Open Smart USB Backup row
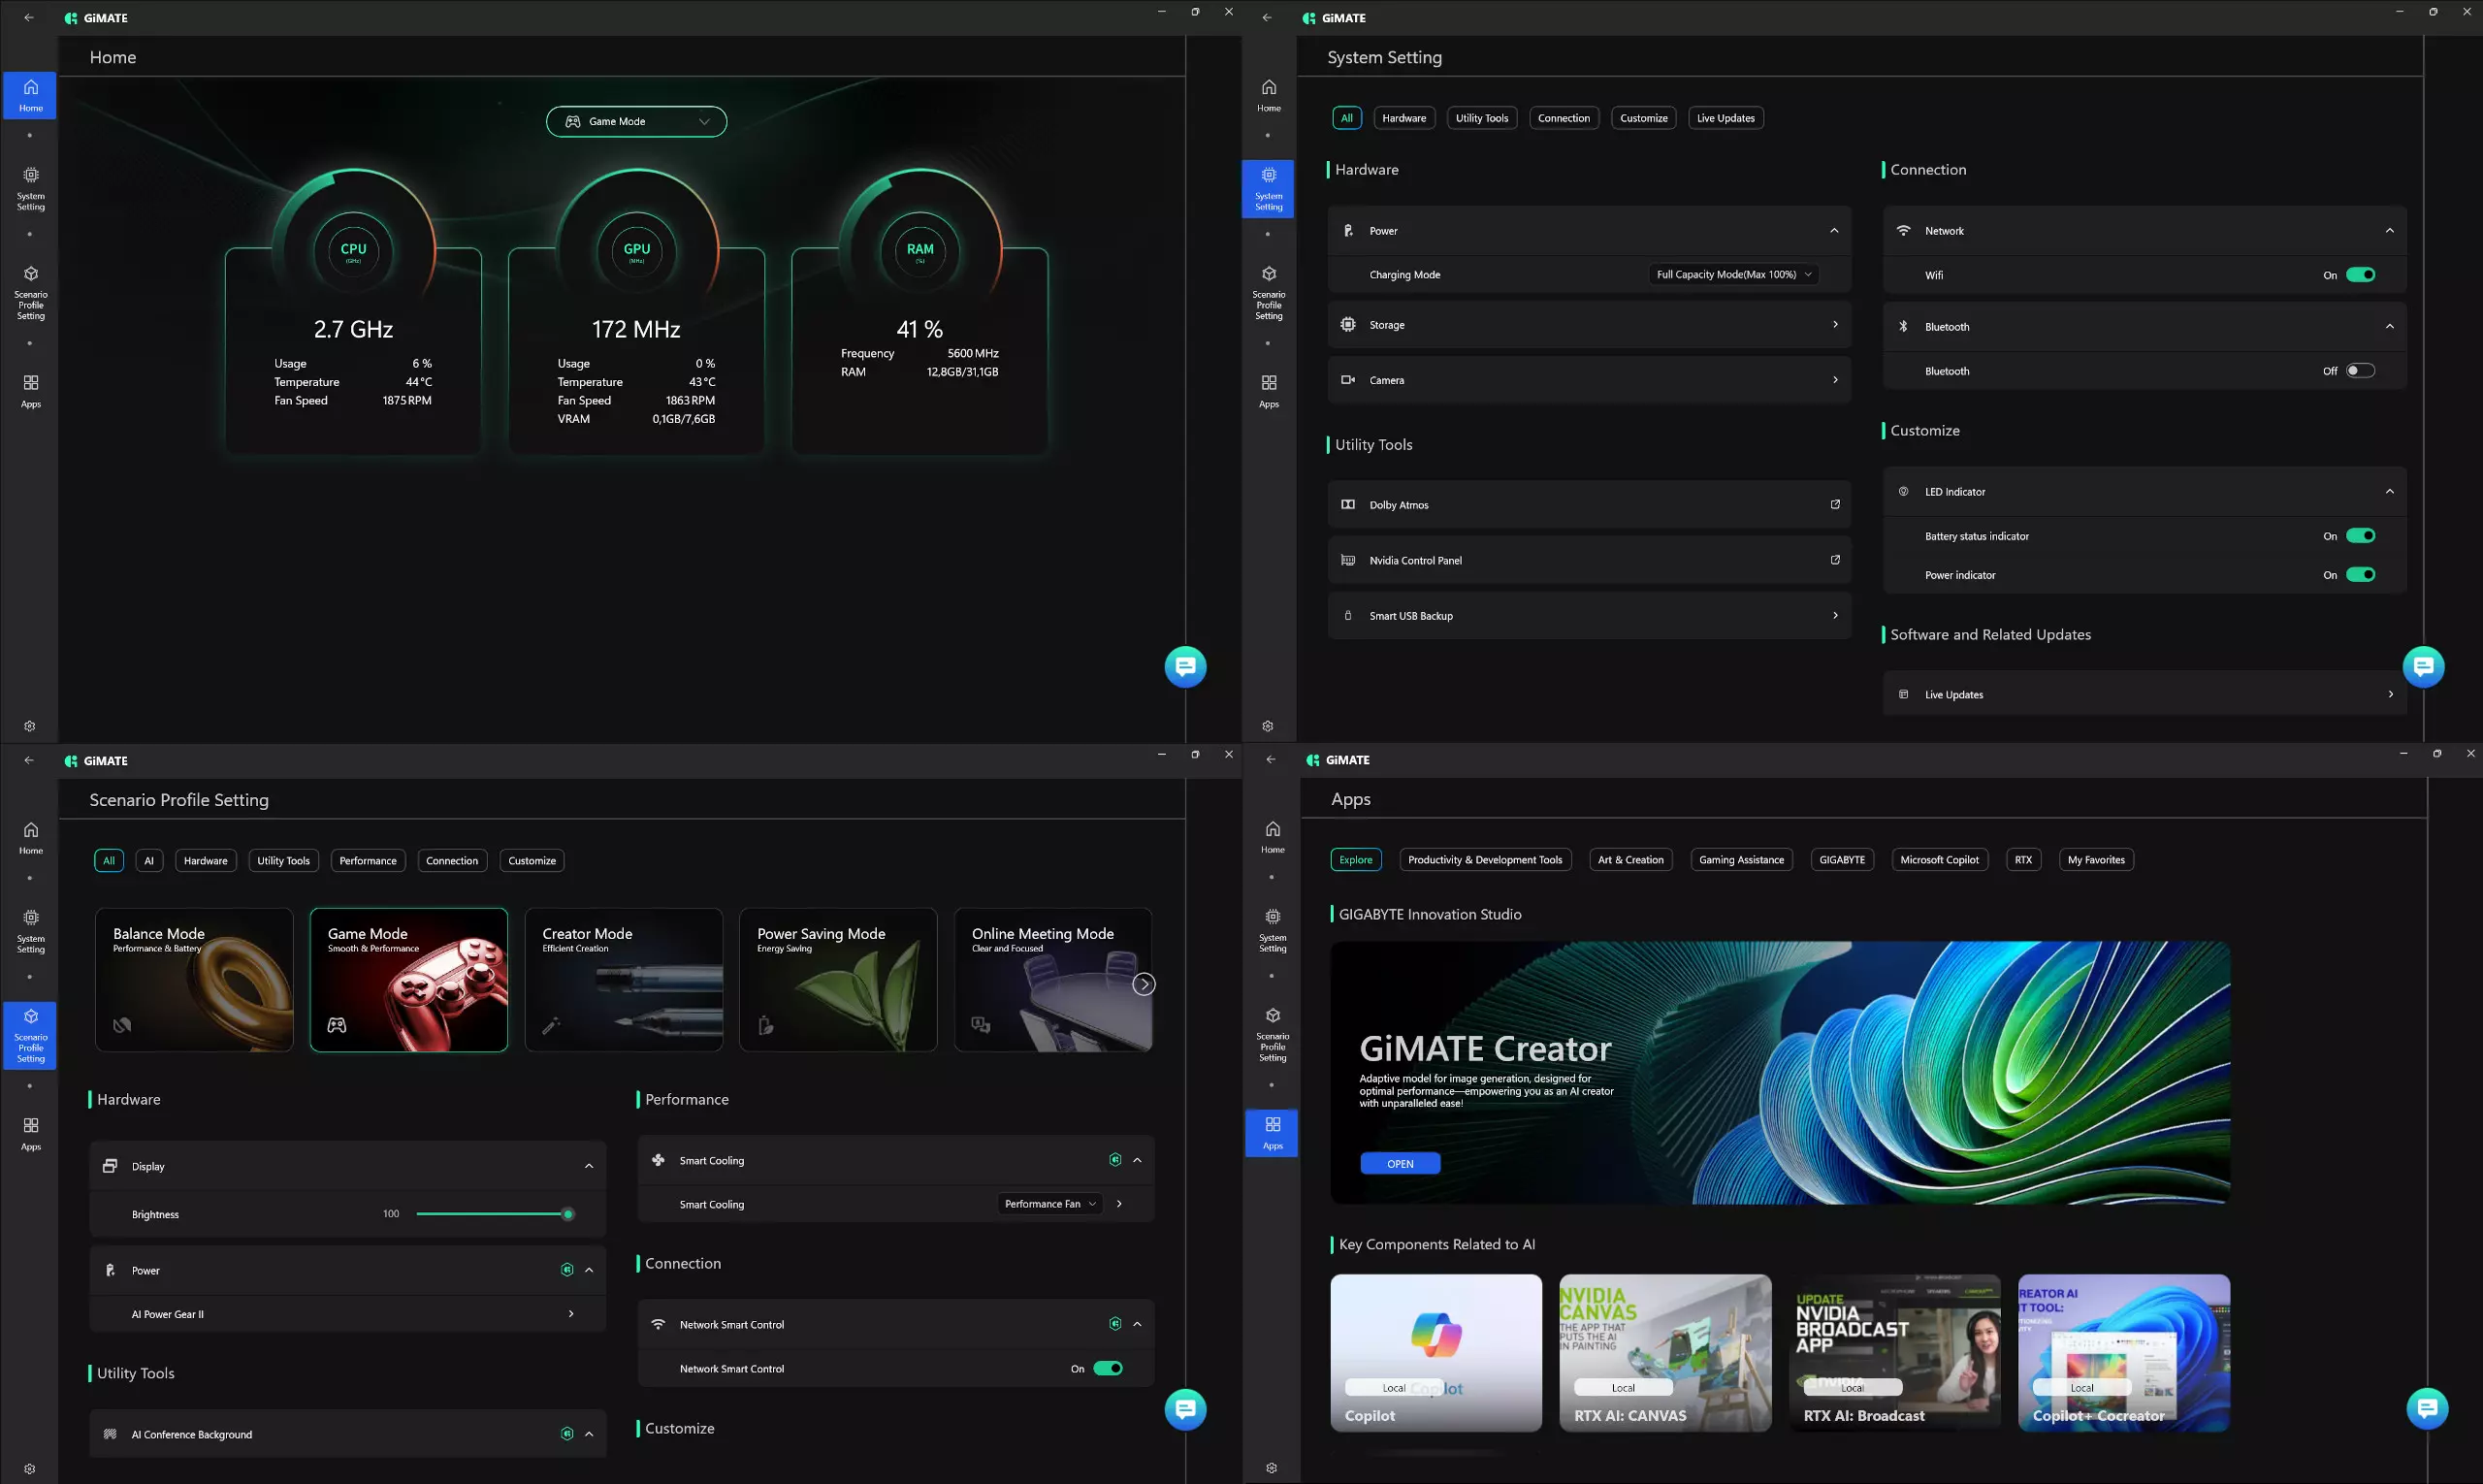 (1590, 616)
